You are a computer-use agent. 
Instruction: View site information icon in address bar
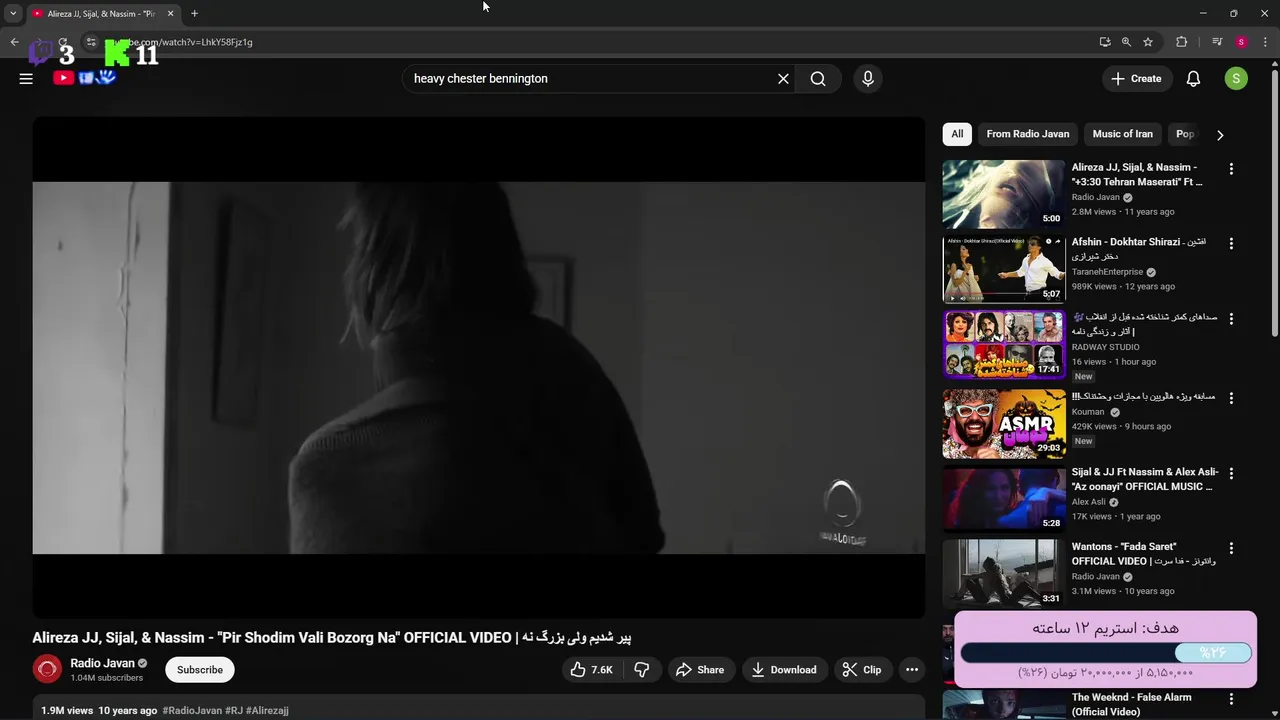point(91,42)
